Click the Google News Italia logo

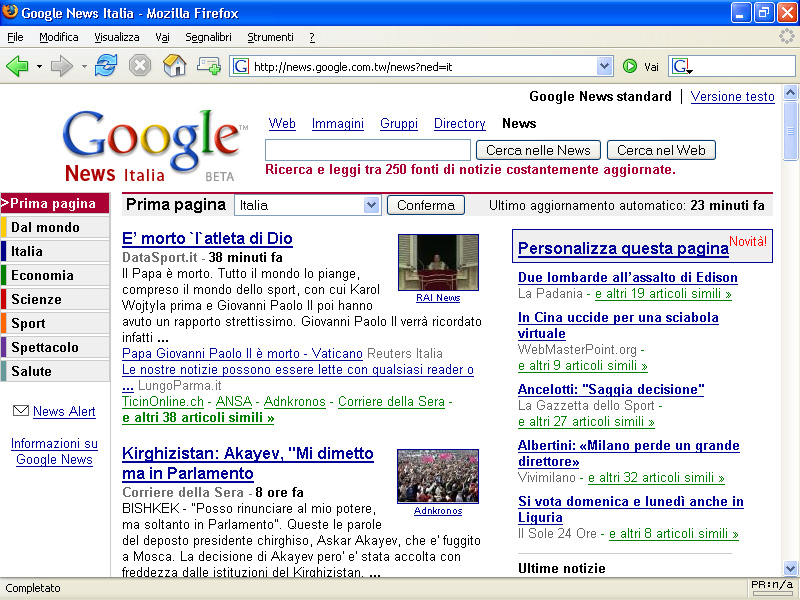pyautogui.click(x=155, y=145)
